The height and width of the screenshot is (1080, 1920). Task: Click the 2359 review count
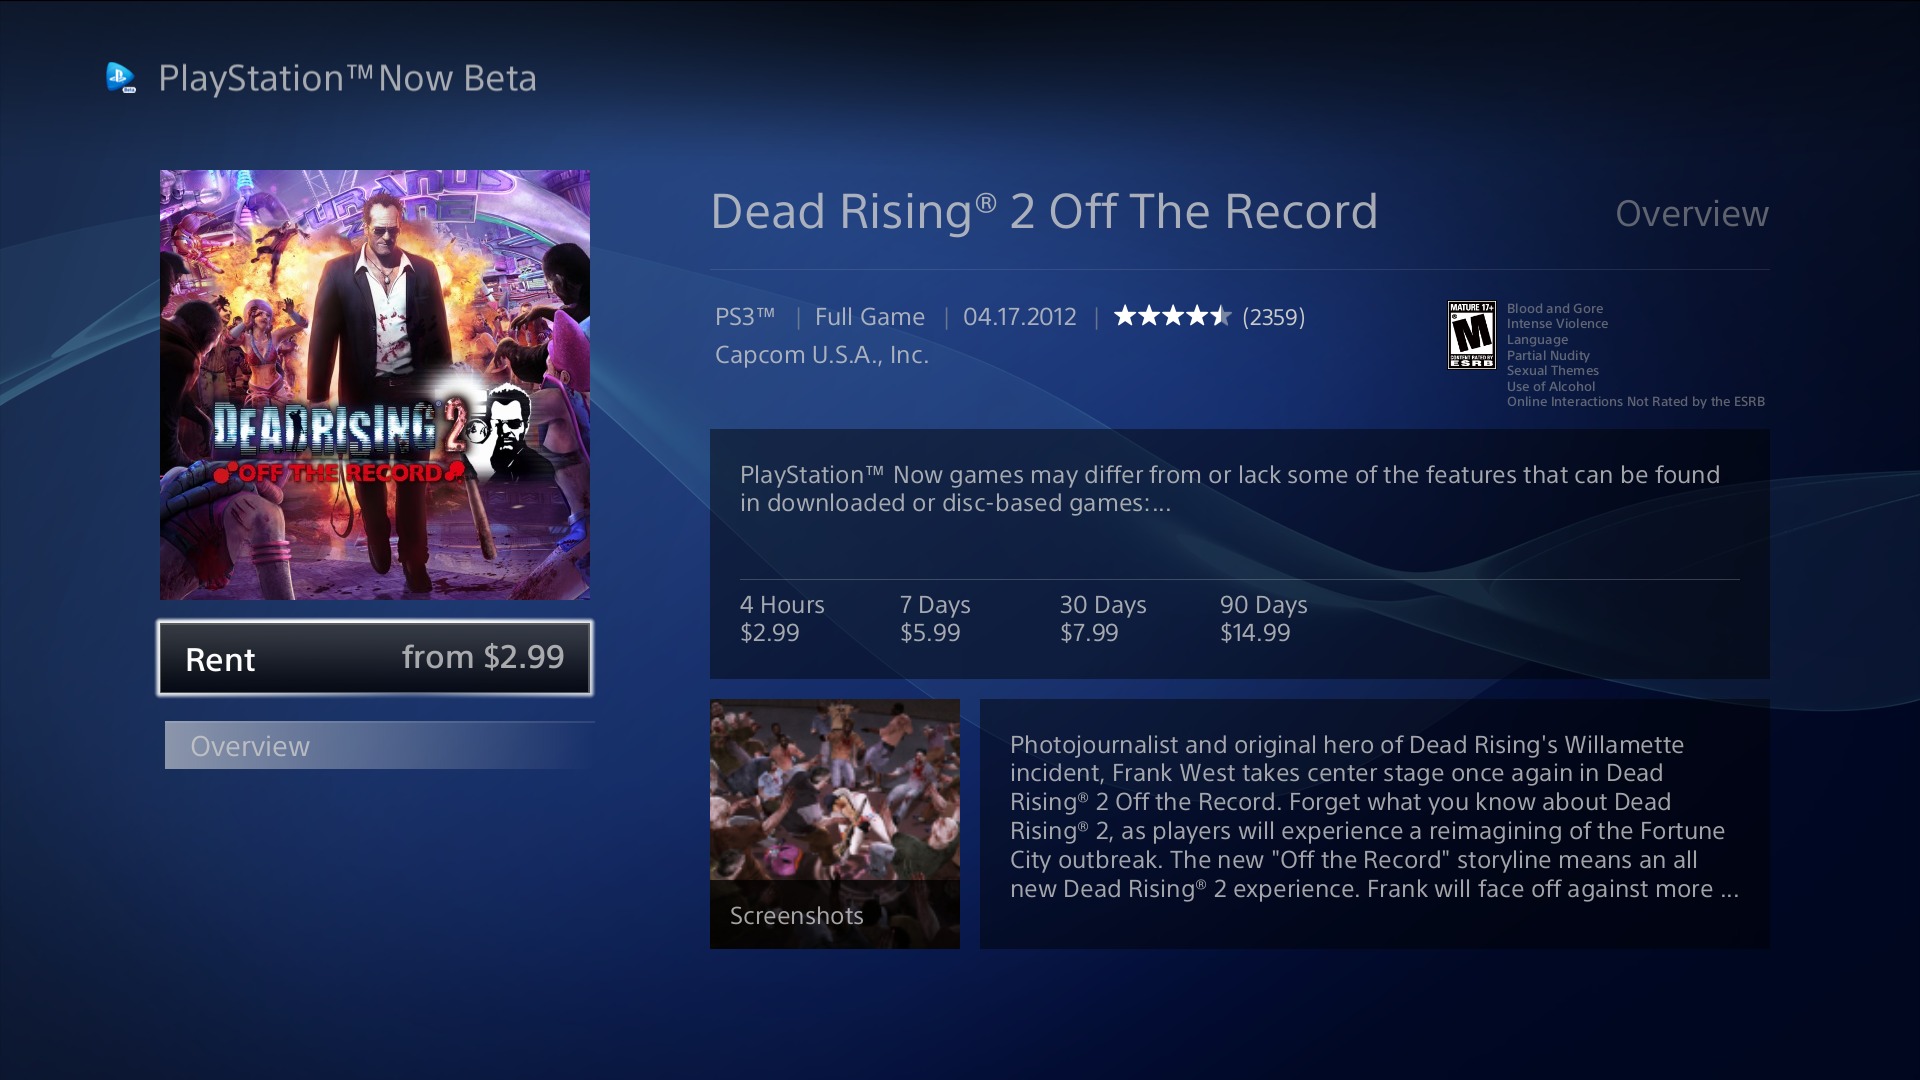pos(1272,316)
